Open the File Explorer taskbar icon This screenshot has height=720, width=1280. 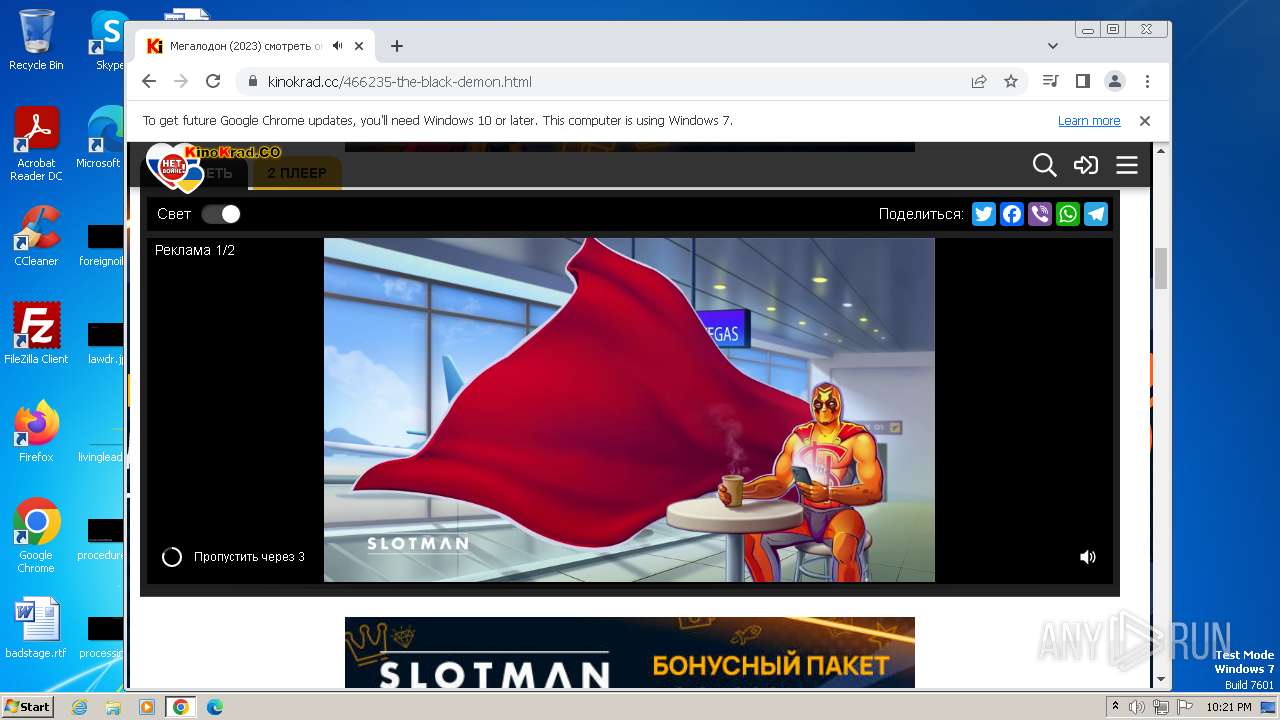click(113, 707)
